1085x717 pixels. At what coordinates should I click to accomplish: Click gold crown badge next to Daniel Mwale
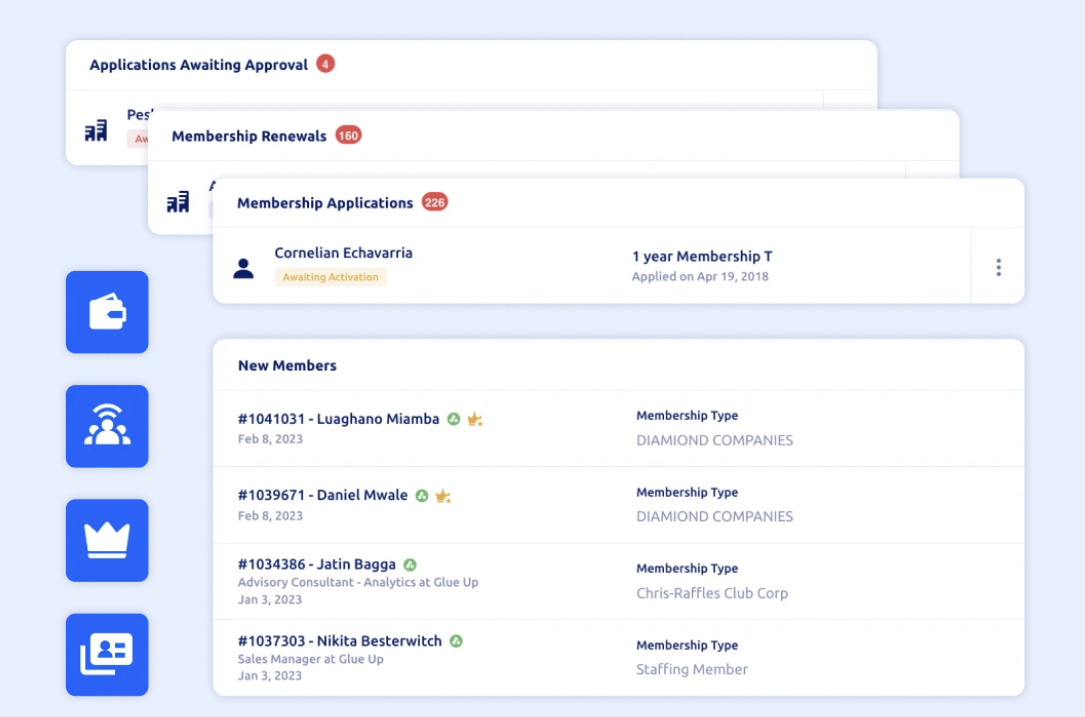pyautogui.click(x=443, y=496)
